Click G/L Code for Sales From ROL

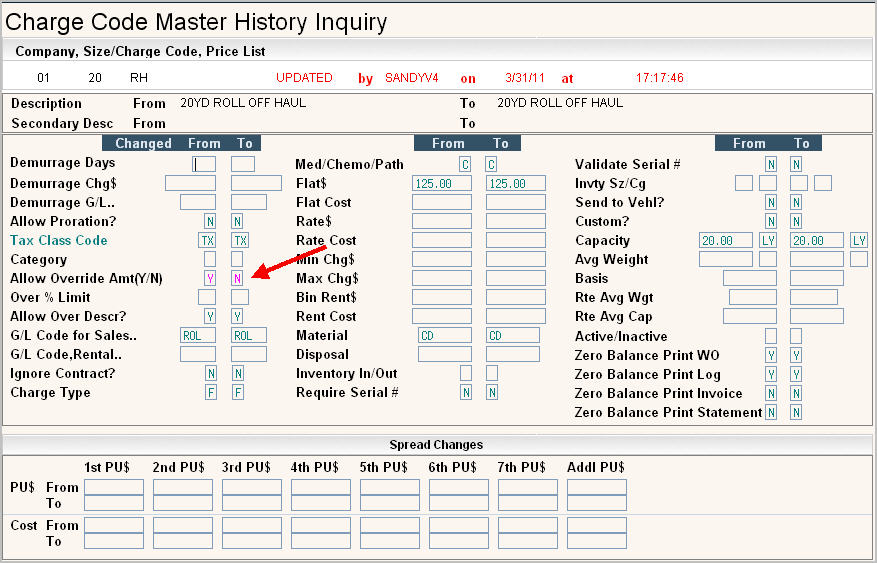click(x=198, y=335)
